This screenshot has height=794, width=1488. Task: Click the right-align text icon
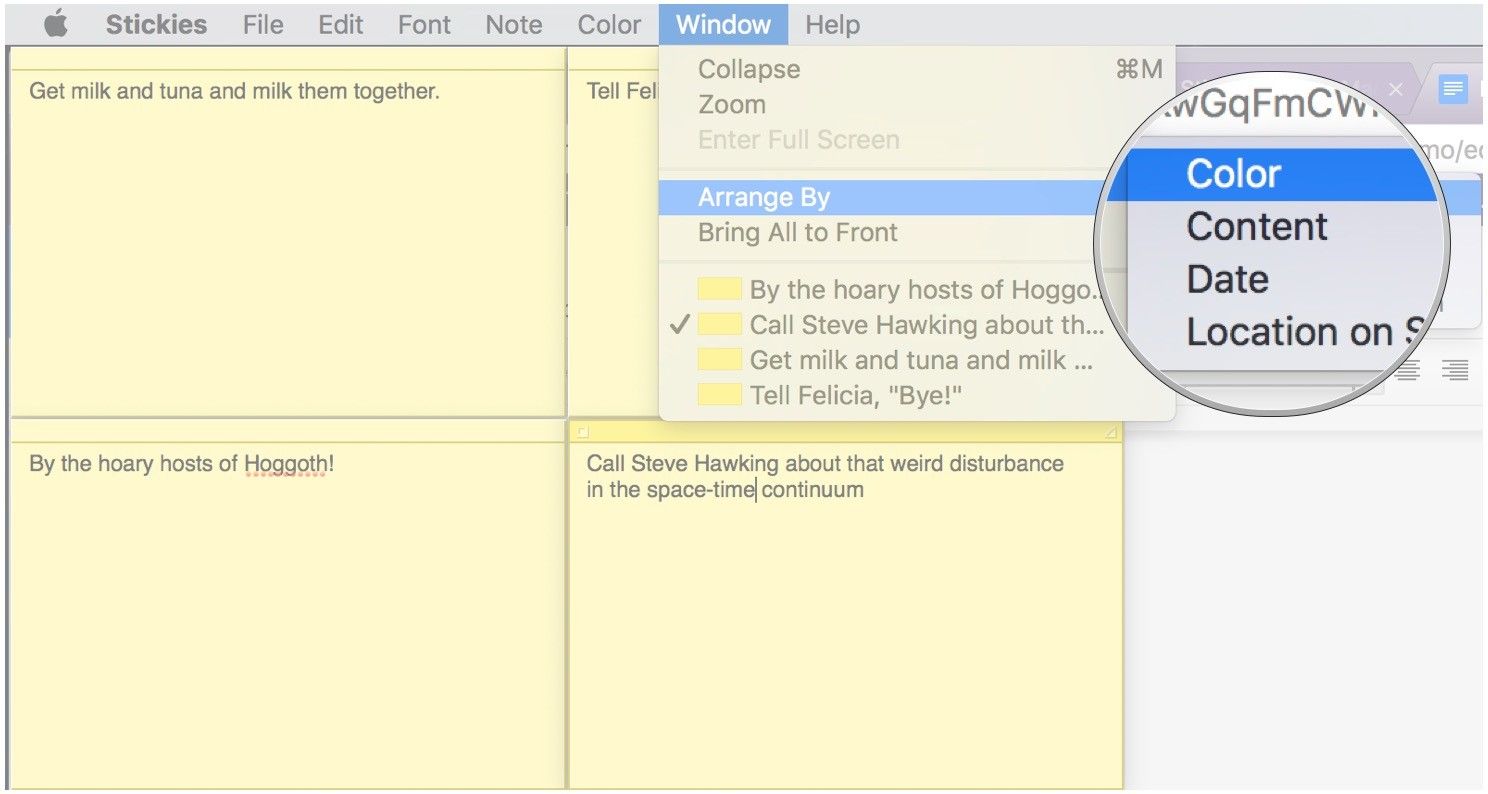click(x=1455, y=371)
